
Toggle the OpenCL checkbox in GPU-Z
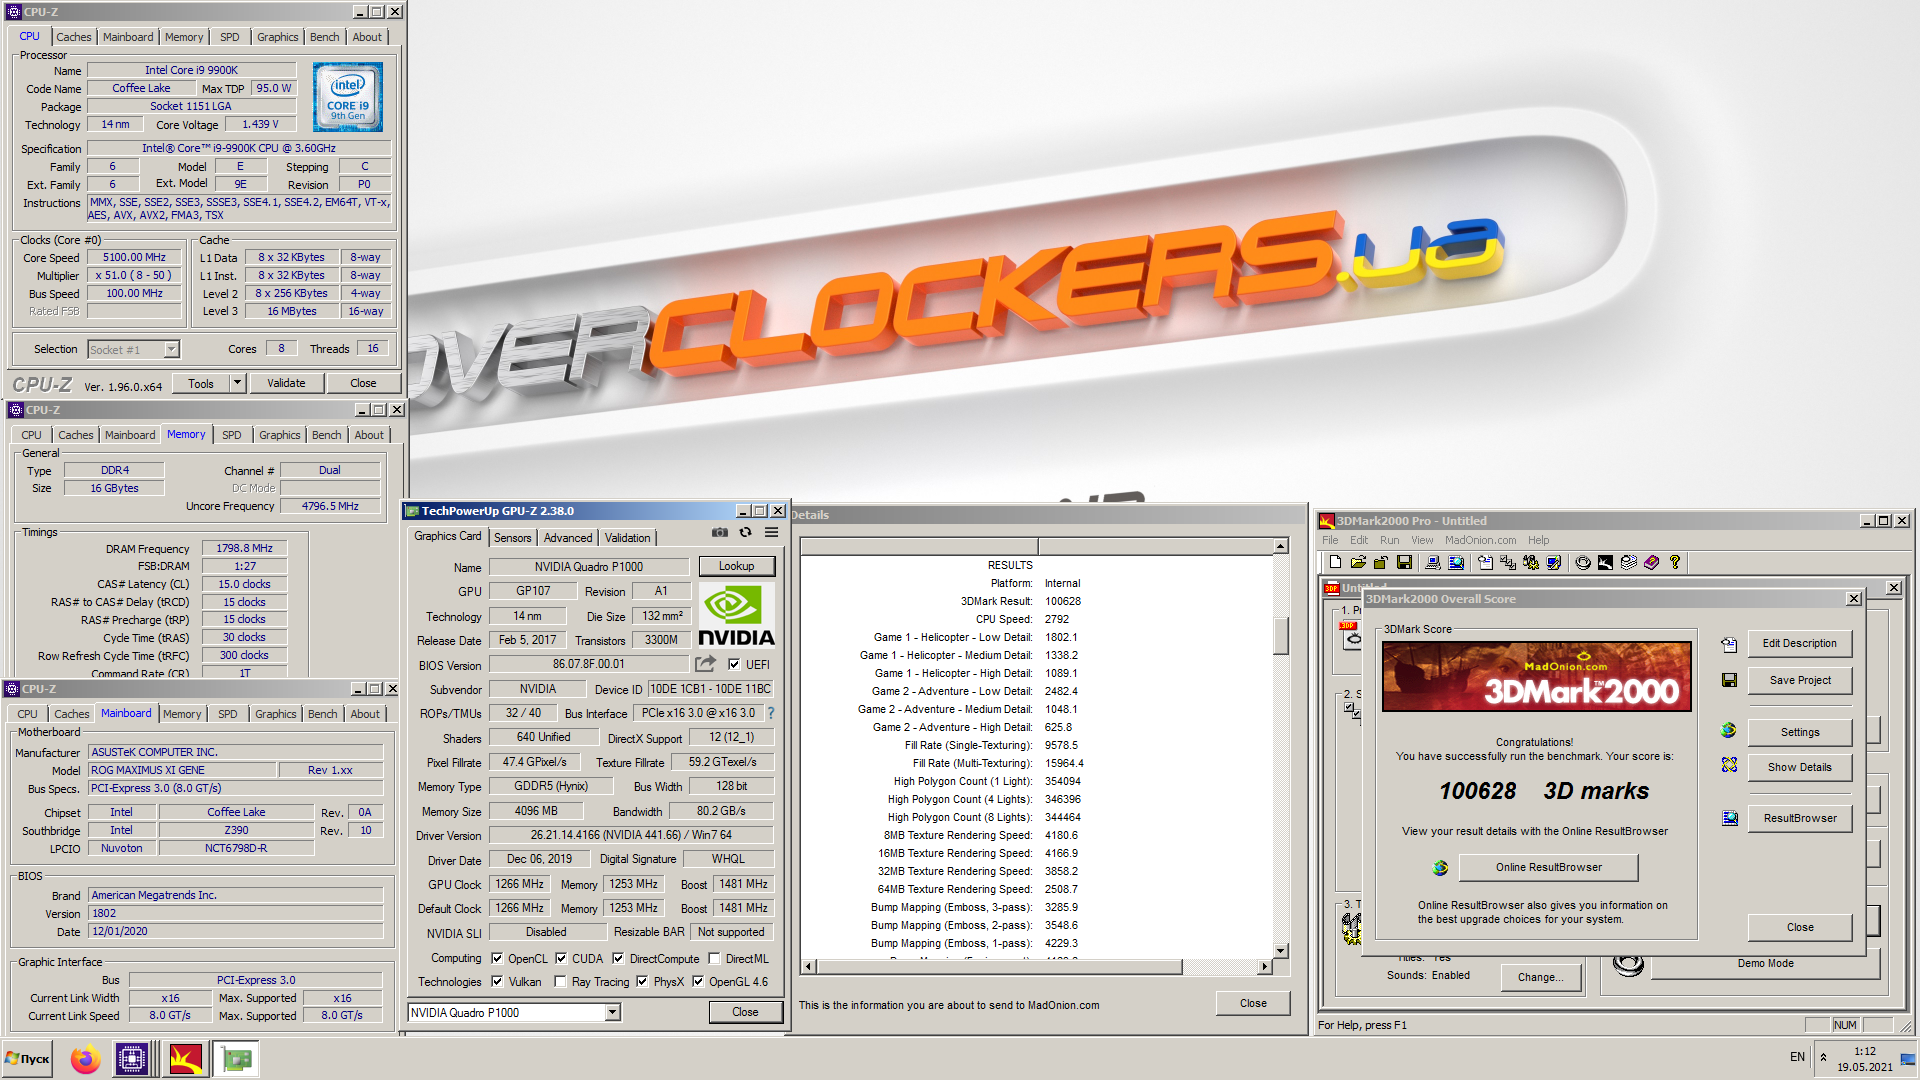click(497, 958)
